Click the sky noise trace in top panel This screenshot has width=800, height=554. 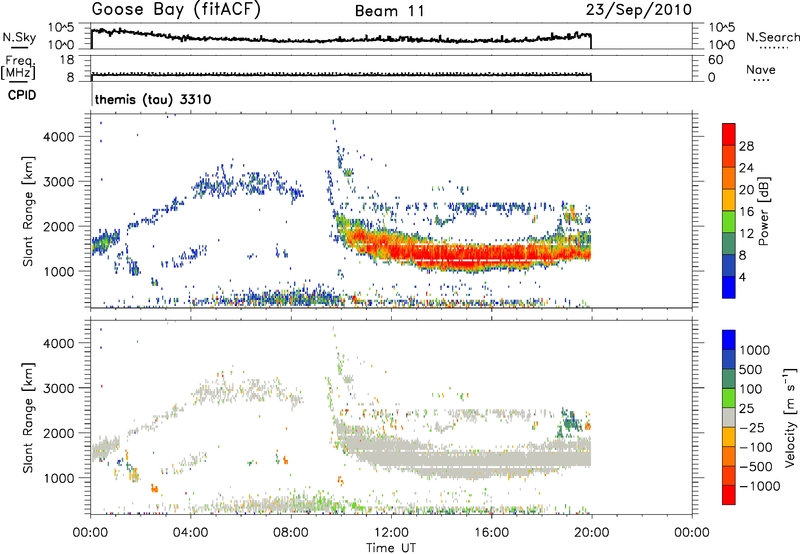pos(341,39)
